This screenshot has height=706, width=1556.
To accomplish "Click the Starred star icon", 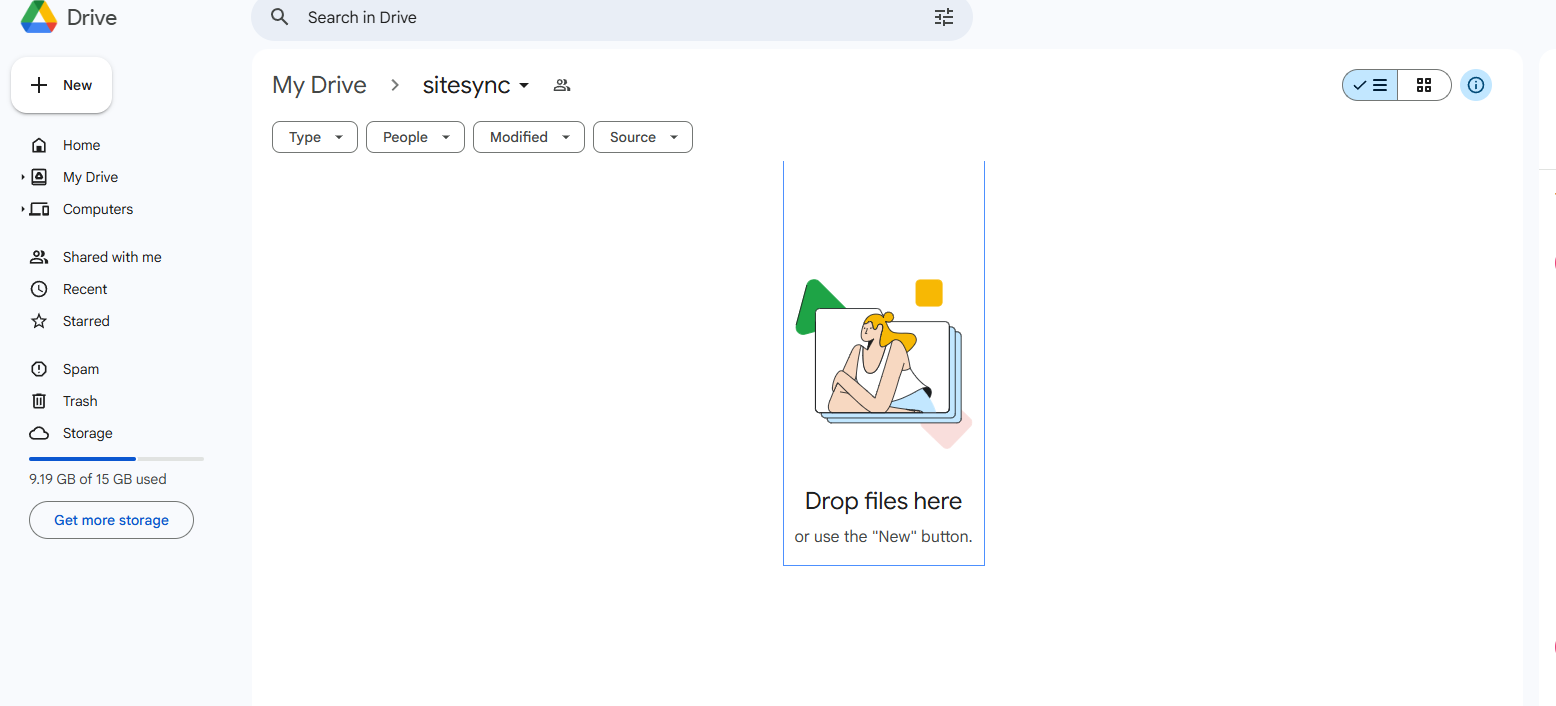I will (x=39, y=321).
